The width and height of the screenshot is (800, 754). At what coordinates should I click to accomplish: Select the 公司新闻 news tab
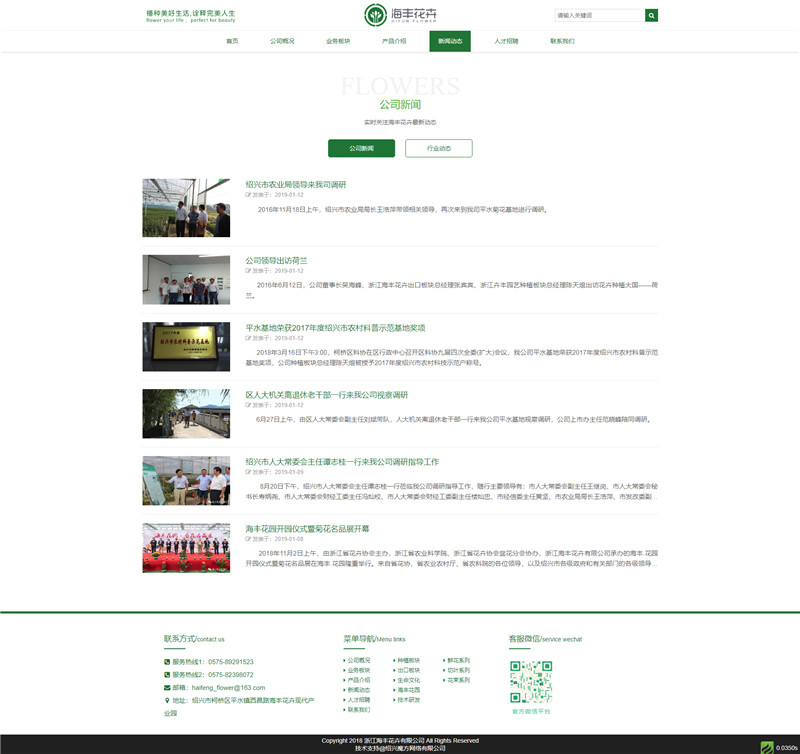point(361,148)
